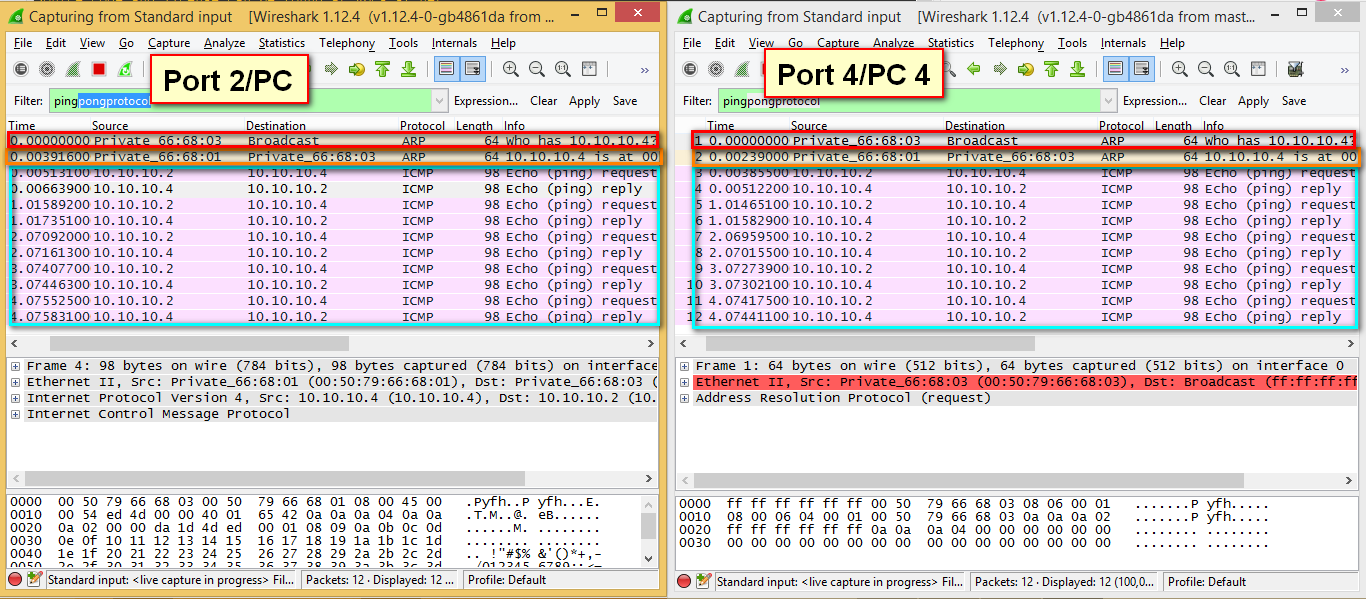The height and width of the screenshot is (599, 1366).
Task: Open coloring rules icon in Port 4 toolbar
Action: 1293,68
